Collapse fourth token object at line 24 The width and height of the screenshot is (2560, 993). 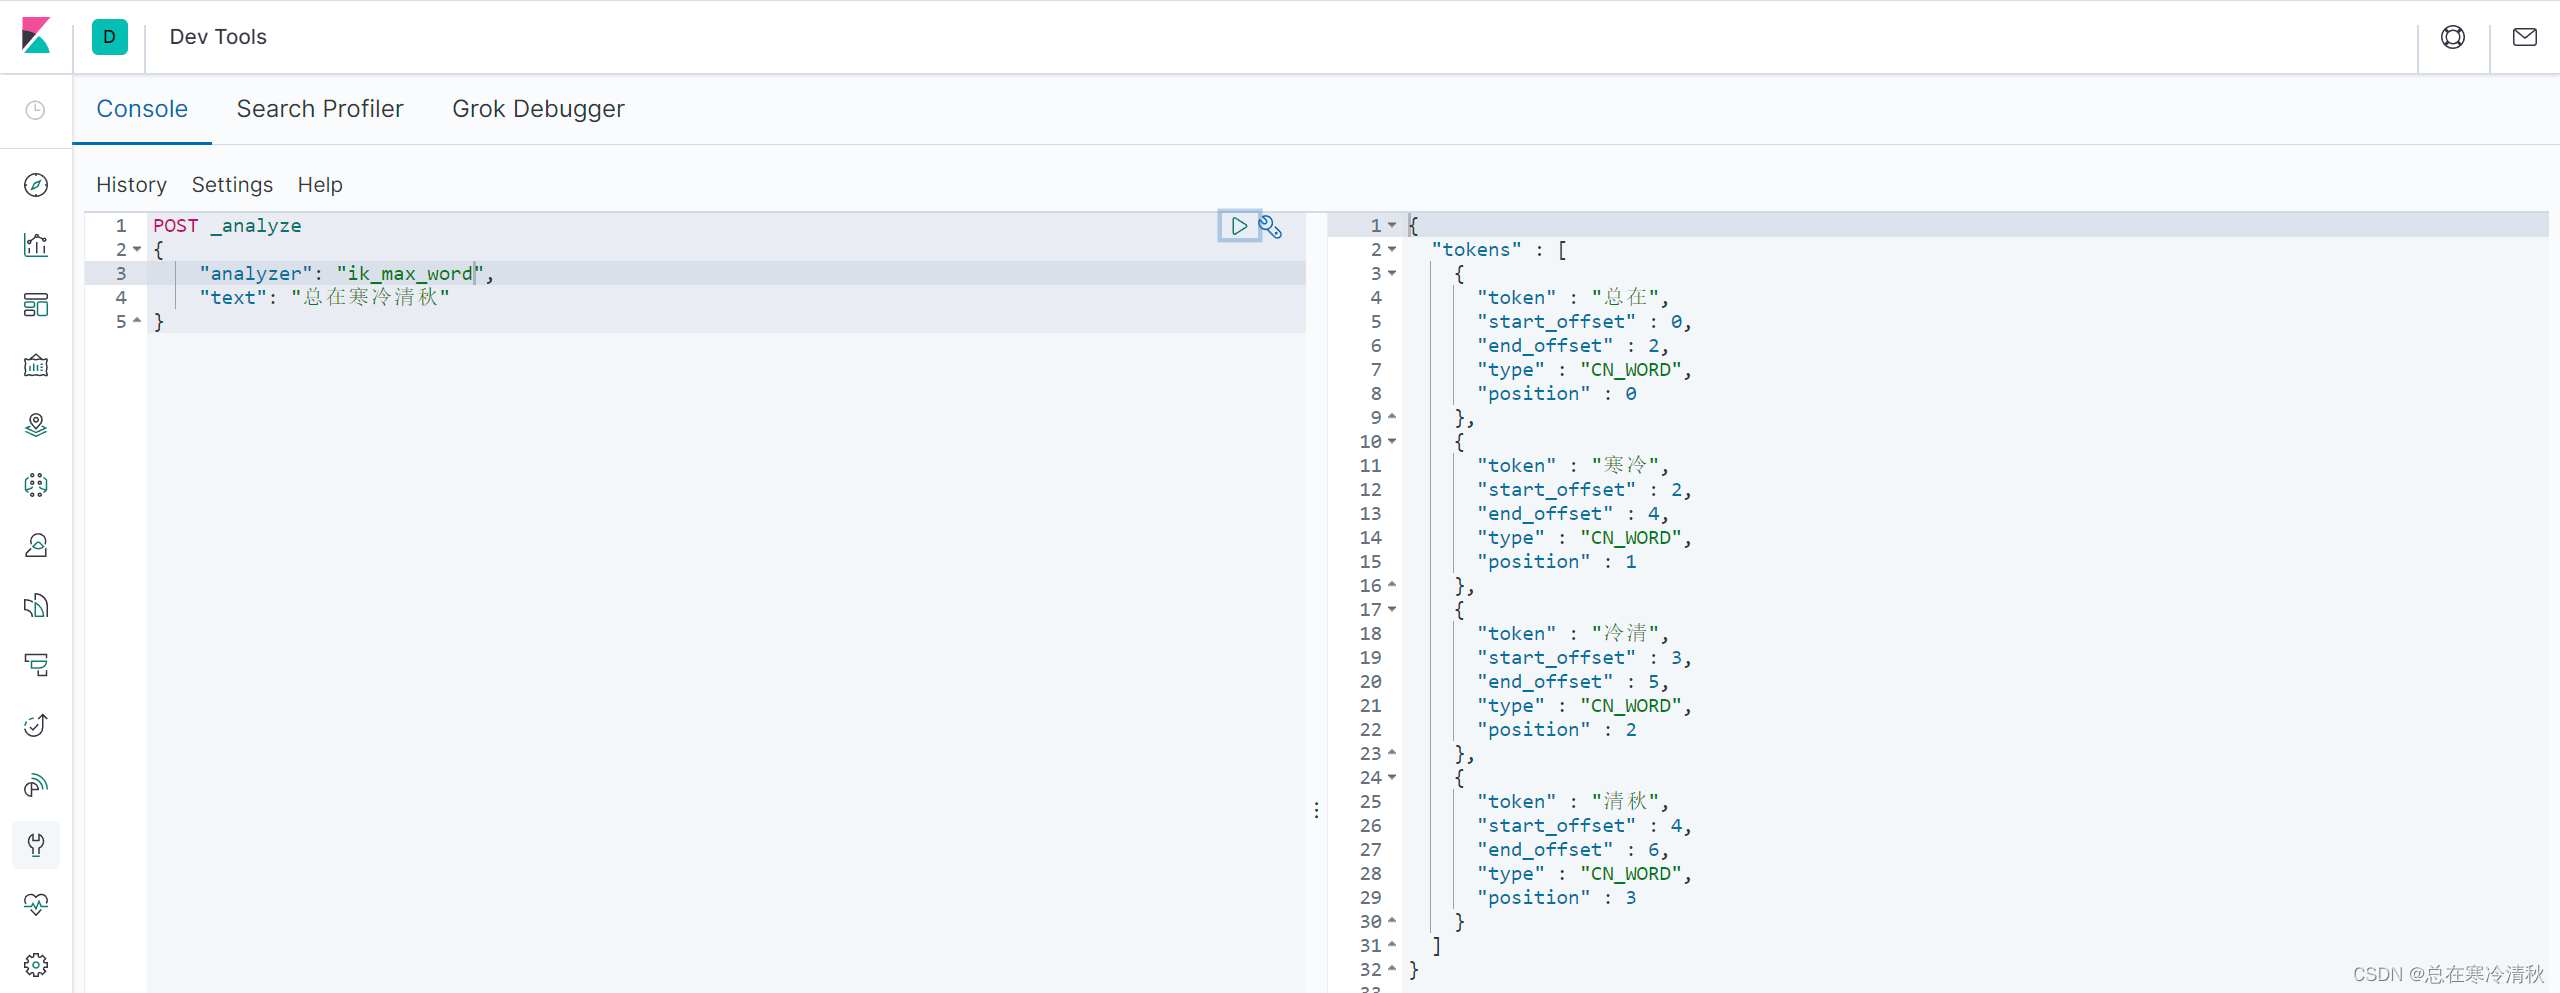(x=1392, y=777)
